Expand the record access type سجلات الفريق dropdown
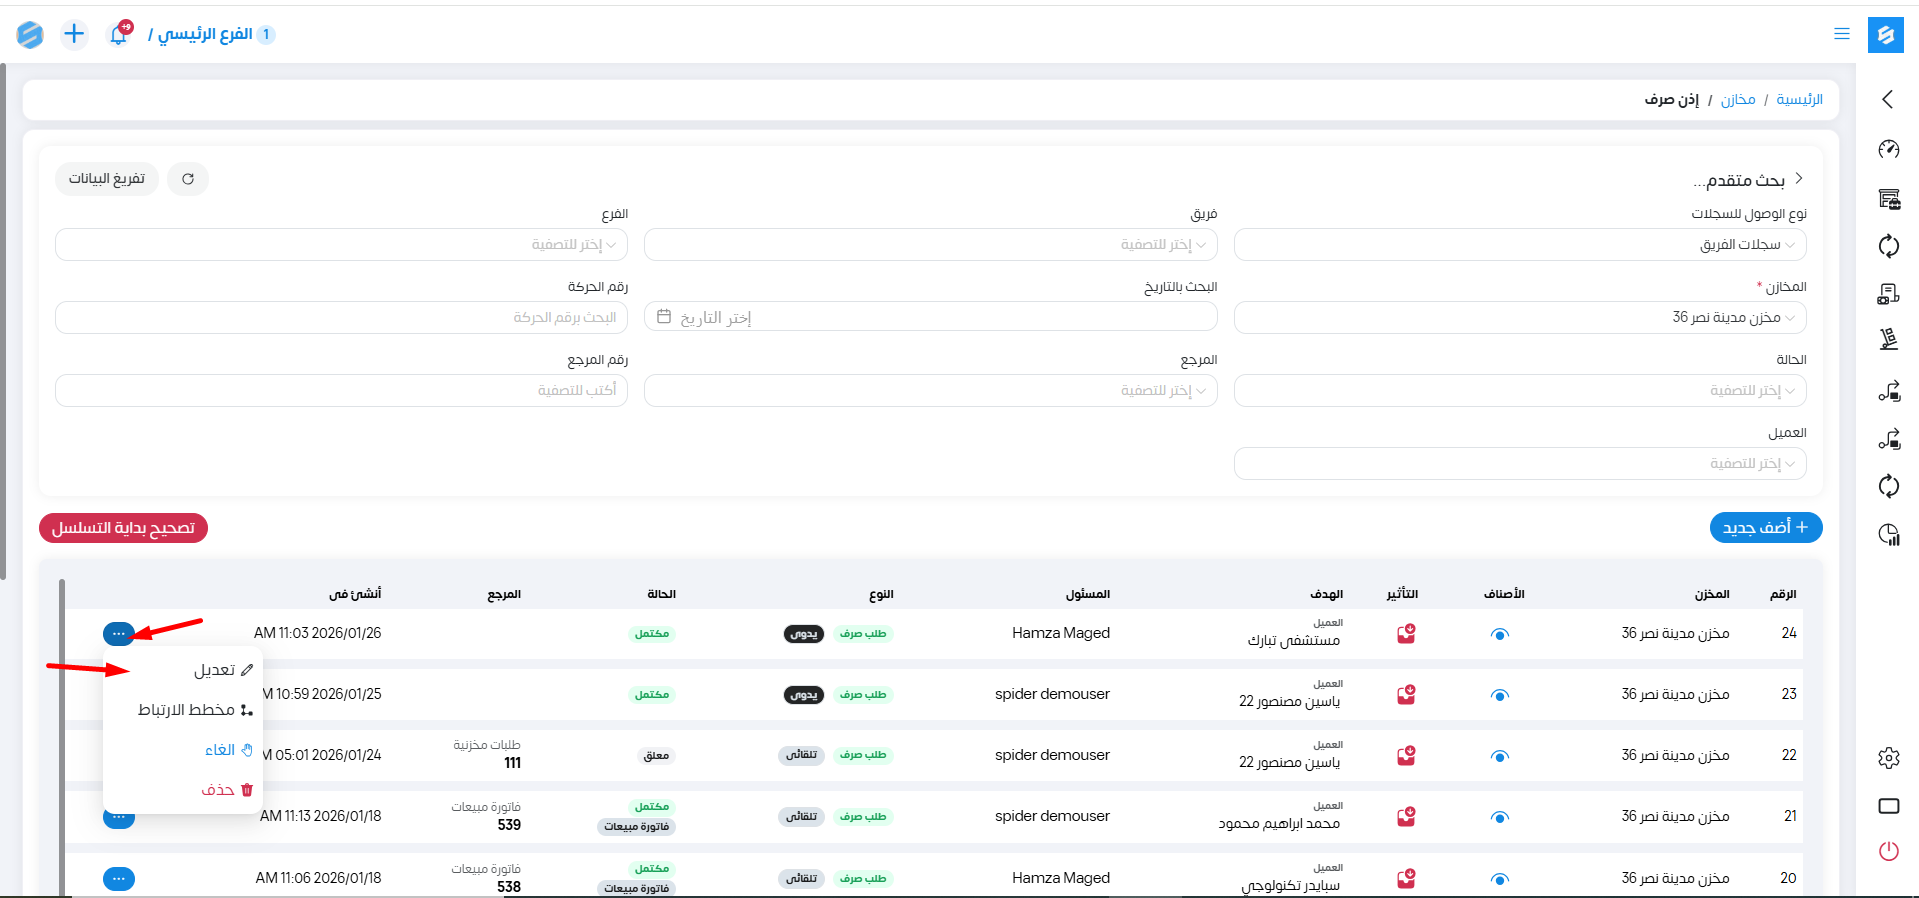 [1519, 245]
